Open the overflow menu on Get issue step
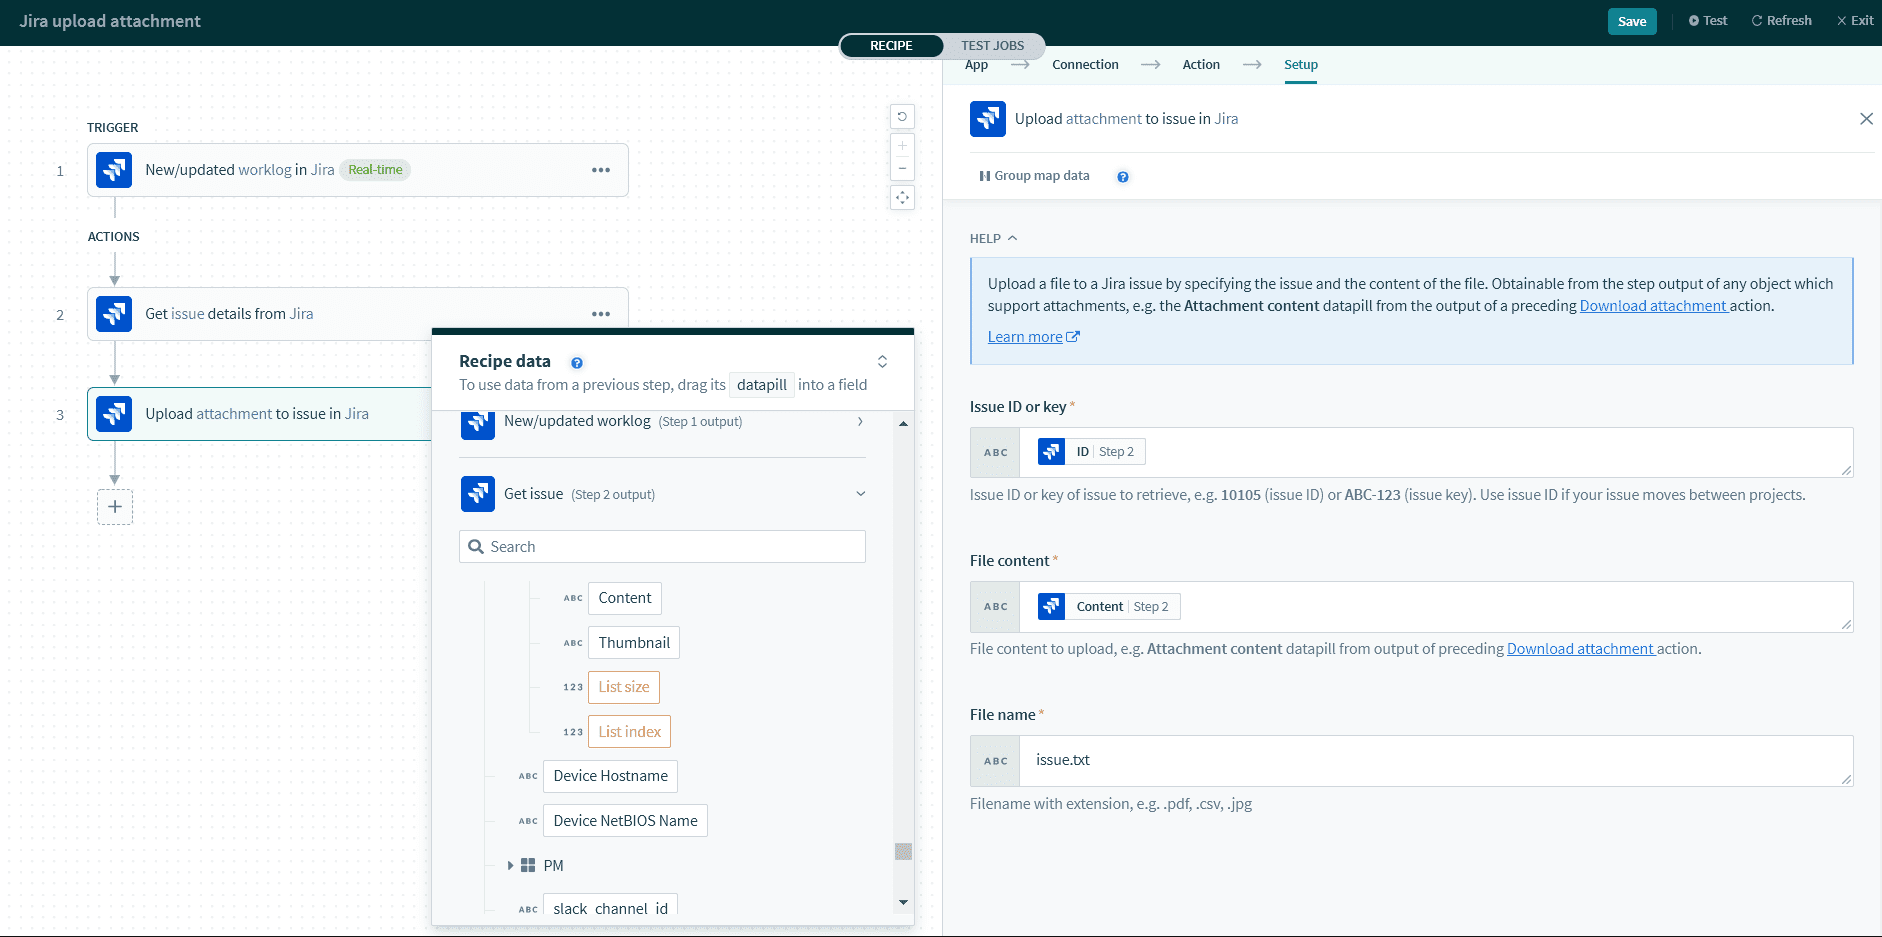The height and width of the screenshot is (937, 1882). tap(601, 313)
